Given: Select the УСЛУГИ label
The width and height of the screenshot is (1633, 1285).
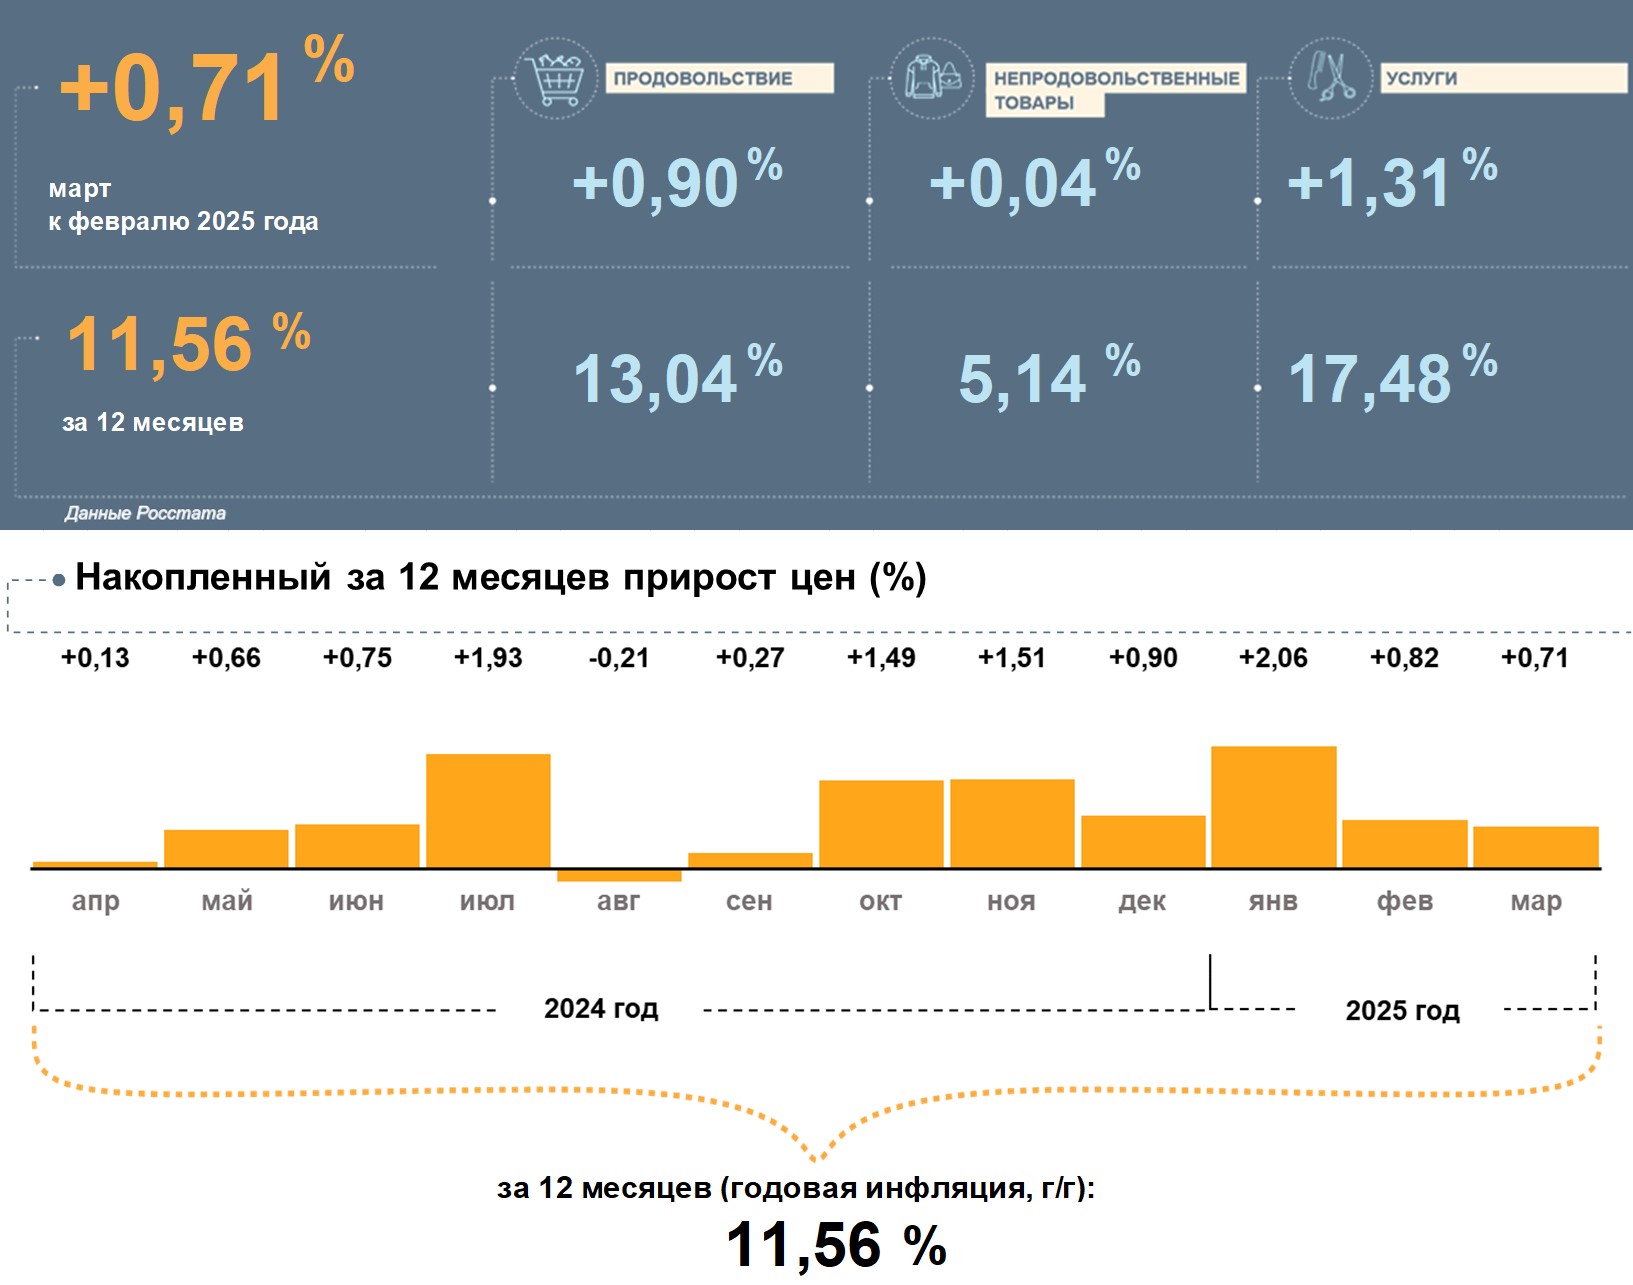Looking at the screenshot, I should click(x=1504, y=78).
